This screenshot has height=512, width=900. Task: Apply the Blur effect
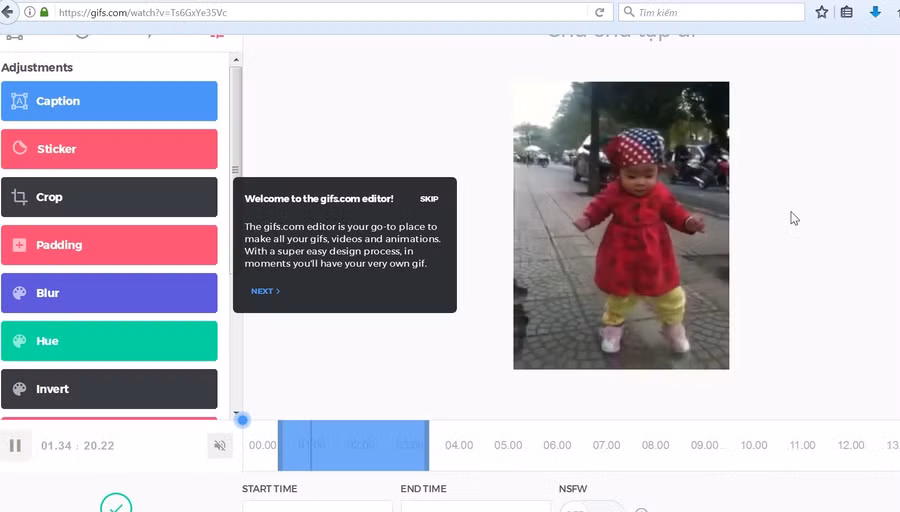[x=109, y=293]
